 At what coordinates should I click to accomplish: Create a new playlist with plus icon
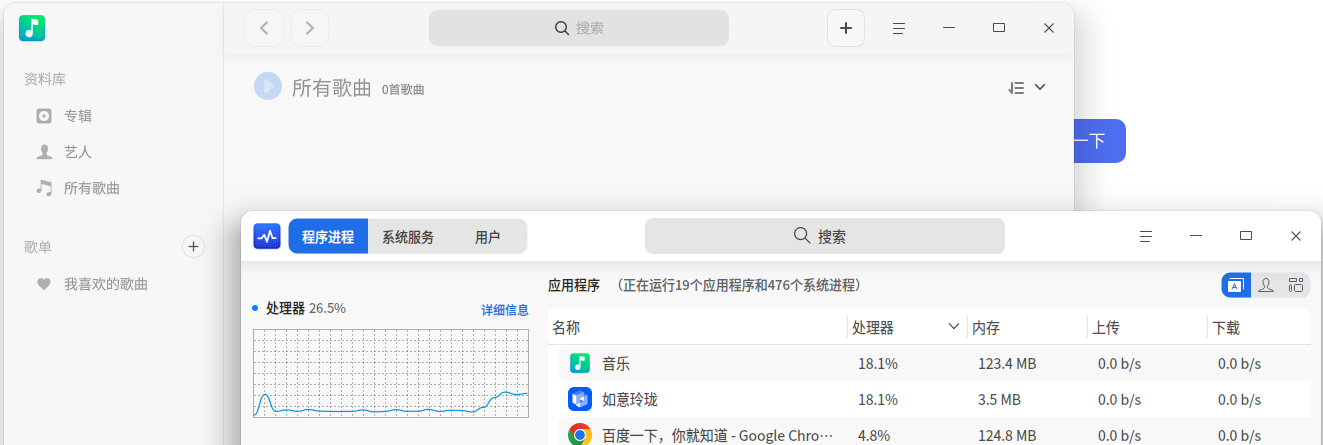[x=194, y=246]
